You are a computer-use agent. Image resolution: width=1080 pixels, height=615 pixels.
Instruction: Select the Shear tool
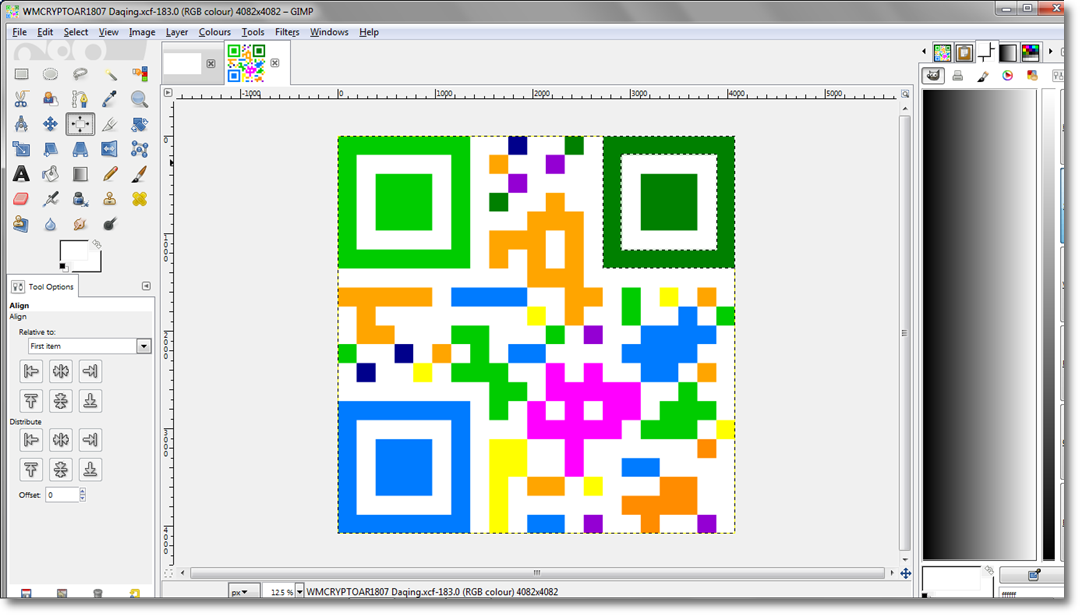50,149
